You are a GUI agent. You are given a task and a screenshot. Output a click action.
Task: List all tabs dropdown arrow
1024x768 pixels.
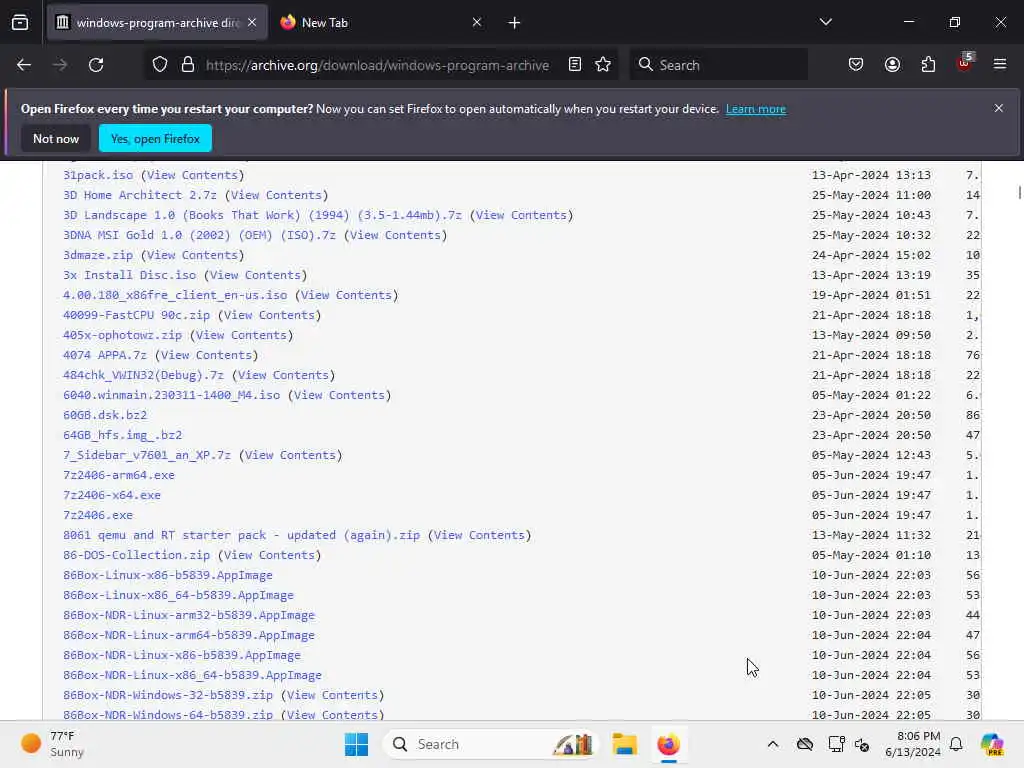pyautogui.click(x=825, y=22)
